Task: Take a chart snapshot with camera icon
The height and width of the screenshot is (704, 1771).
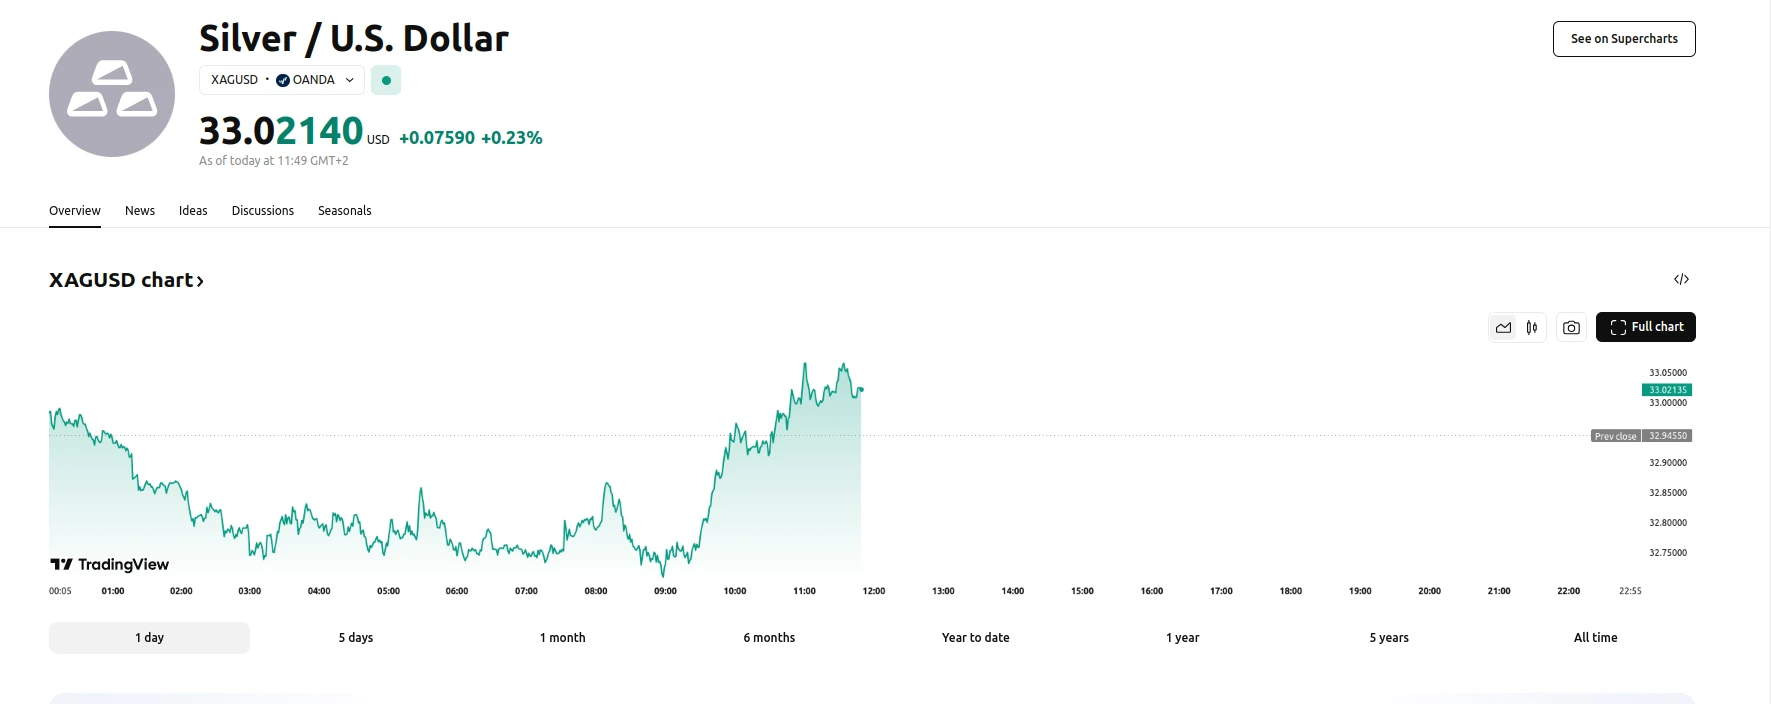Action: click(1572, 328)
